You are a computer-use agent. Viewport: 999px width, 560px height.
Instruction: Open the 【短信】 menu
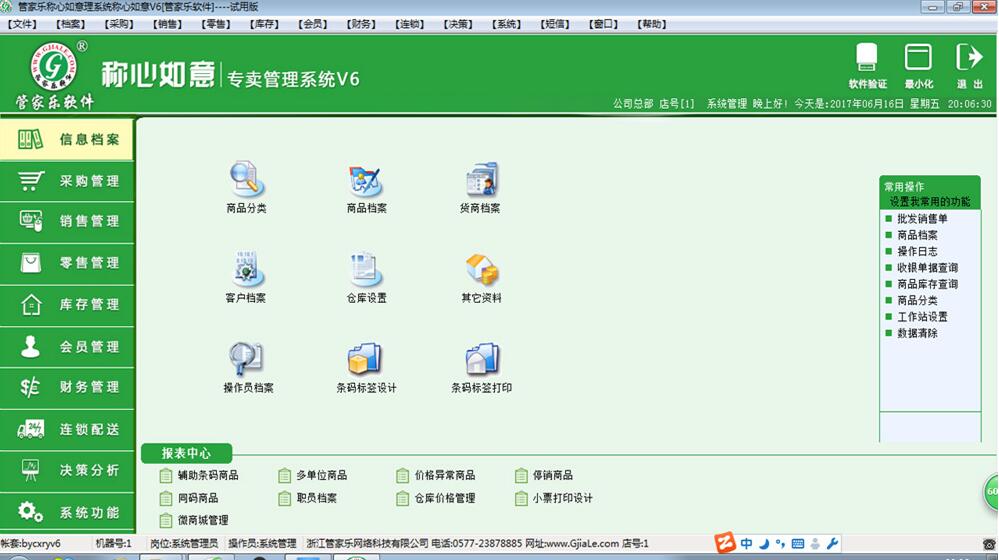(555, 24)
